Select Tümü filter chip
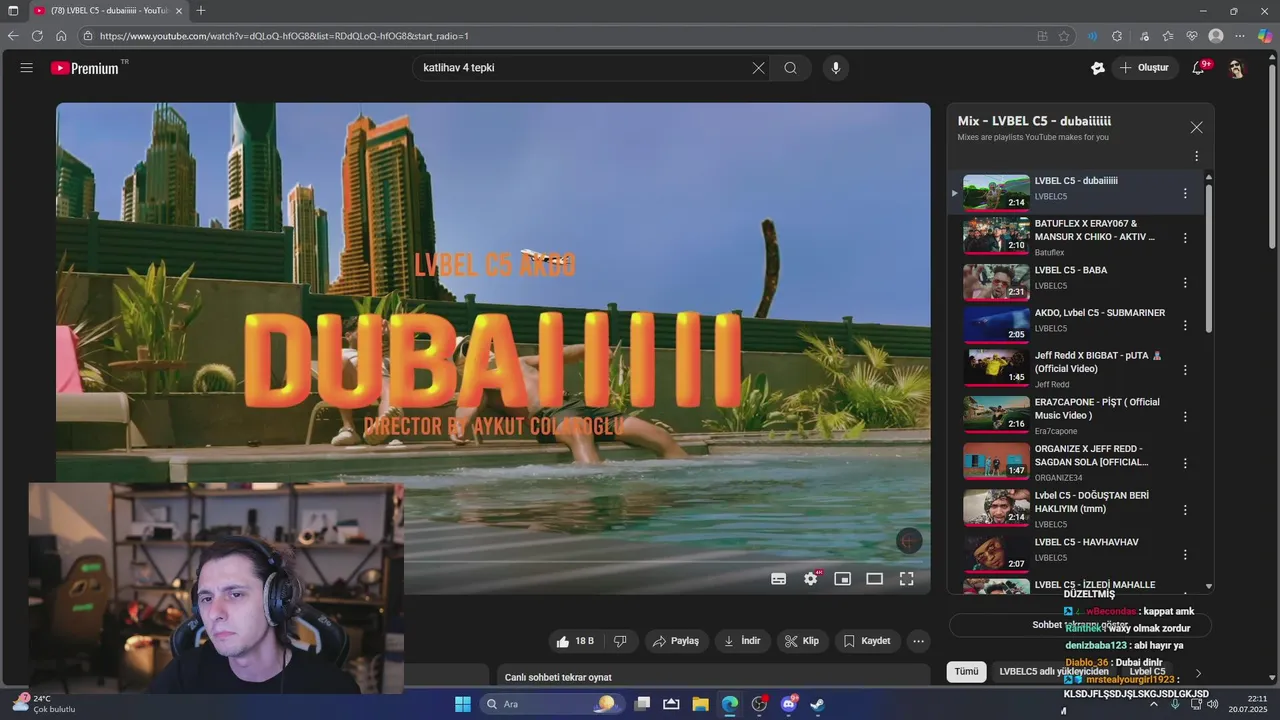This screenshot has width=1280, height=720. point(966,672)
